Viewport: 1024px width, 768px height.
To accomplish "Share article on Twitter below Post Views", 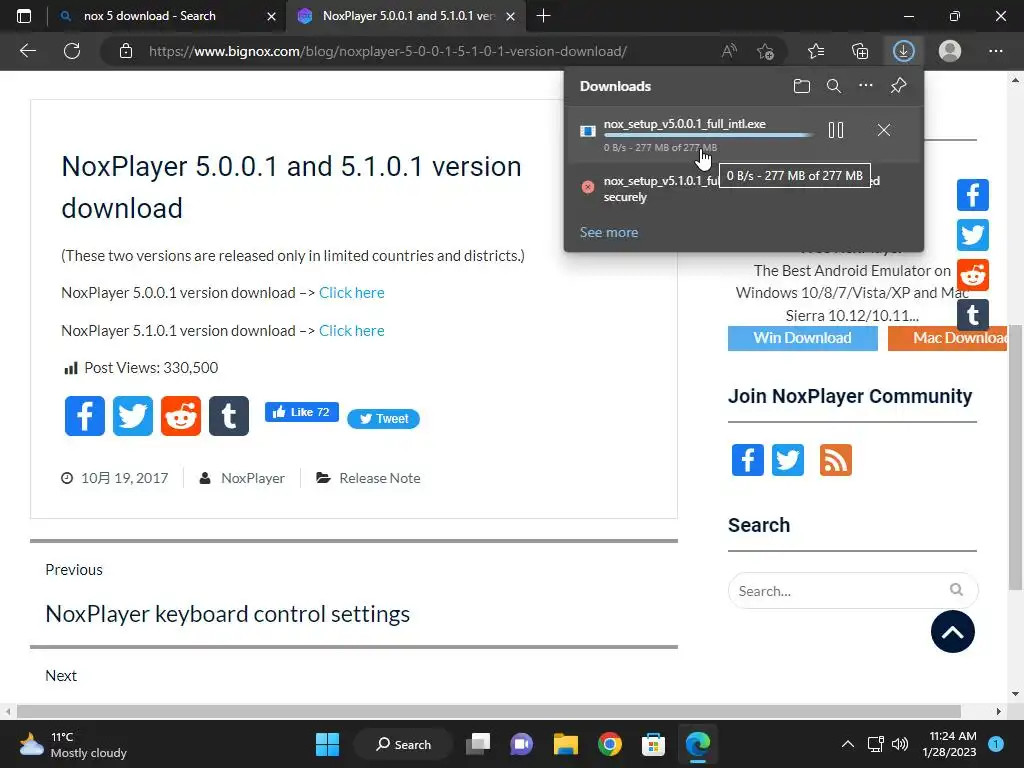I will [x=133, y=416].
